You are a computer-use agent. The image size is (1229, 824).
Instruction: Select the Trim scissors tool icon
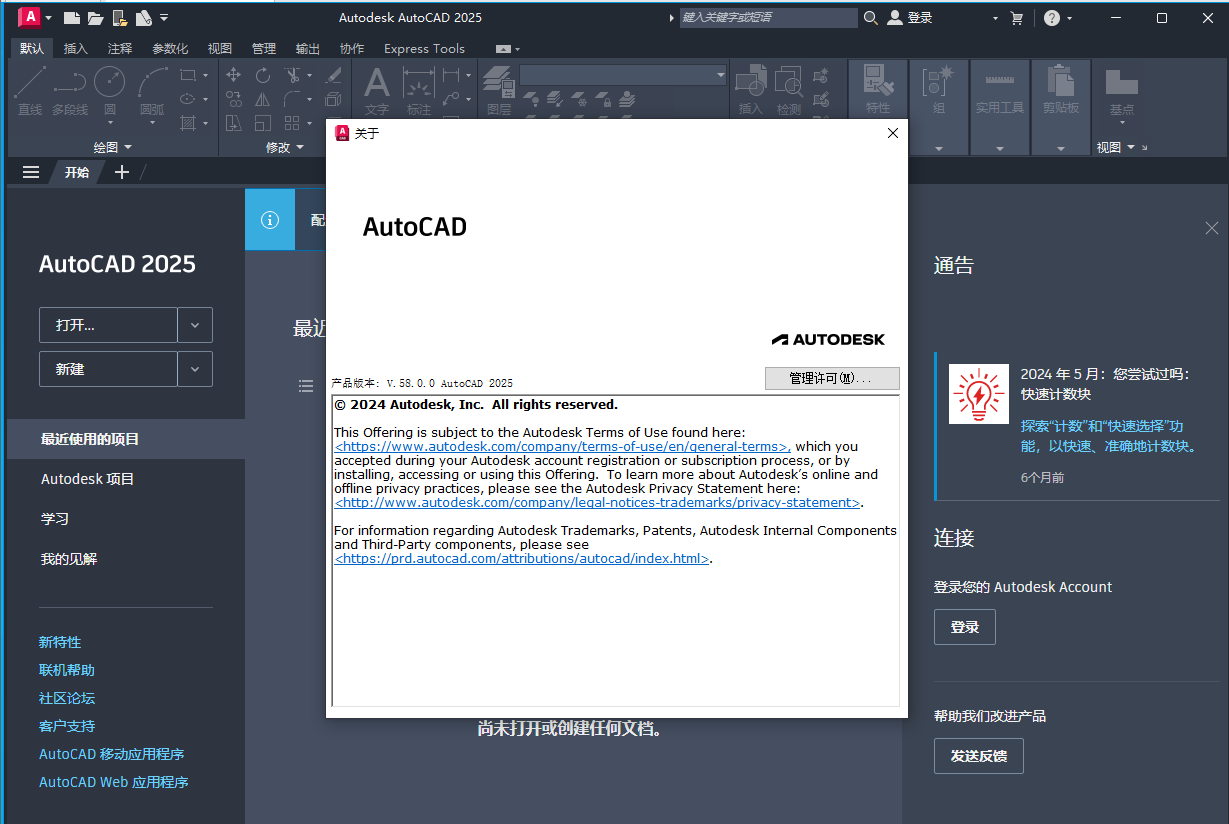pos(292,75)
